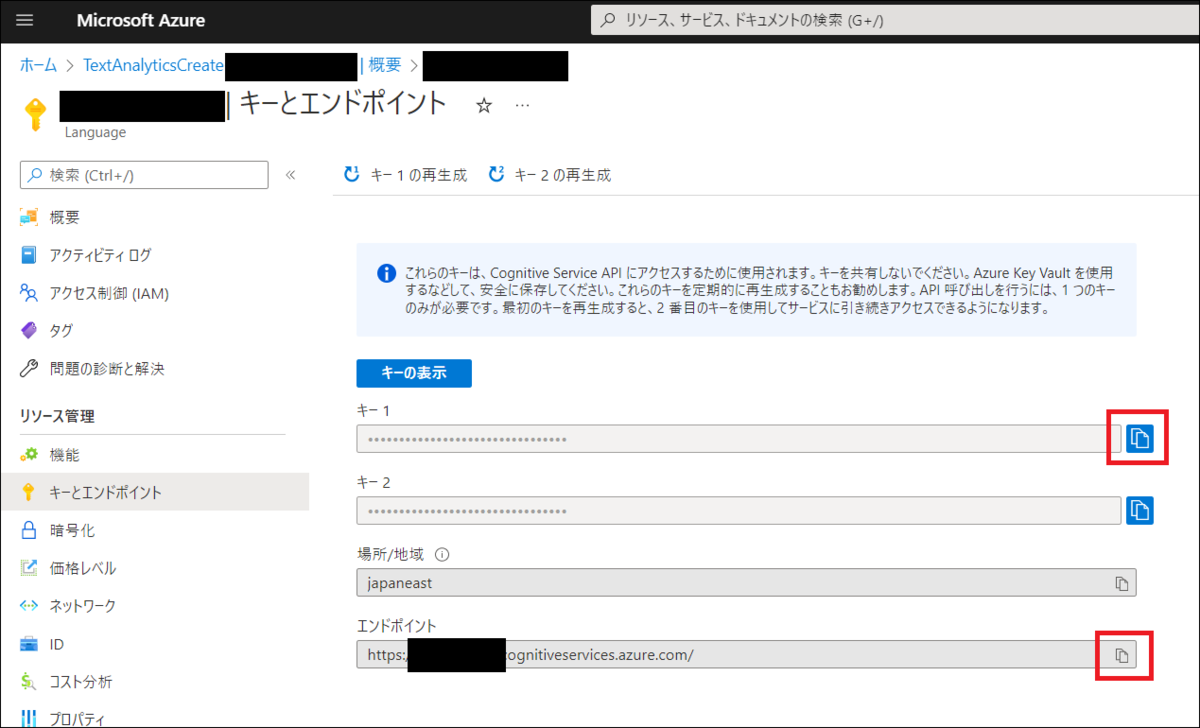Click the Language resource type label
Viewport: 1200px width, 728px height.
[x=95, y=132]
